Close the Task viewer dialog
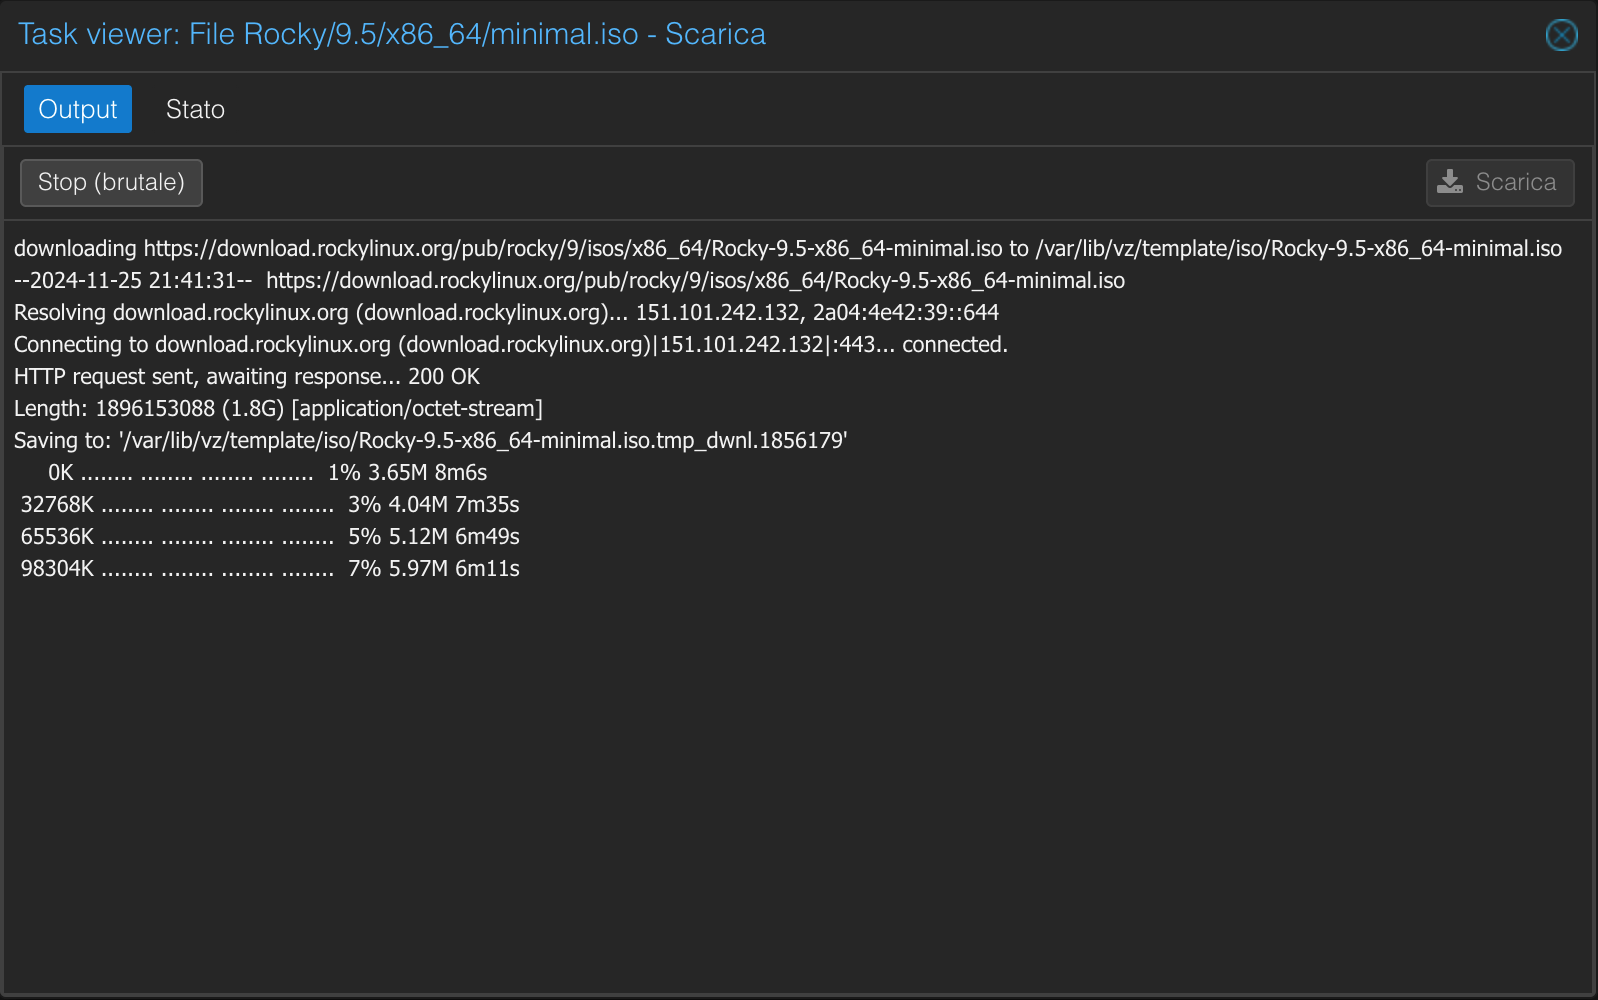1598x1000 pixels. [x=1561, y=35]
